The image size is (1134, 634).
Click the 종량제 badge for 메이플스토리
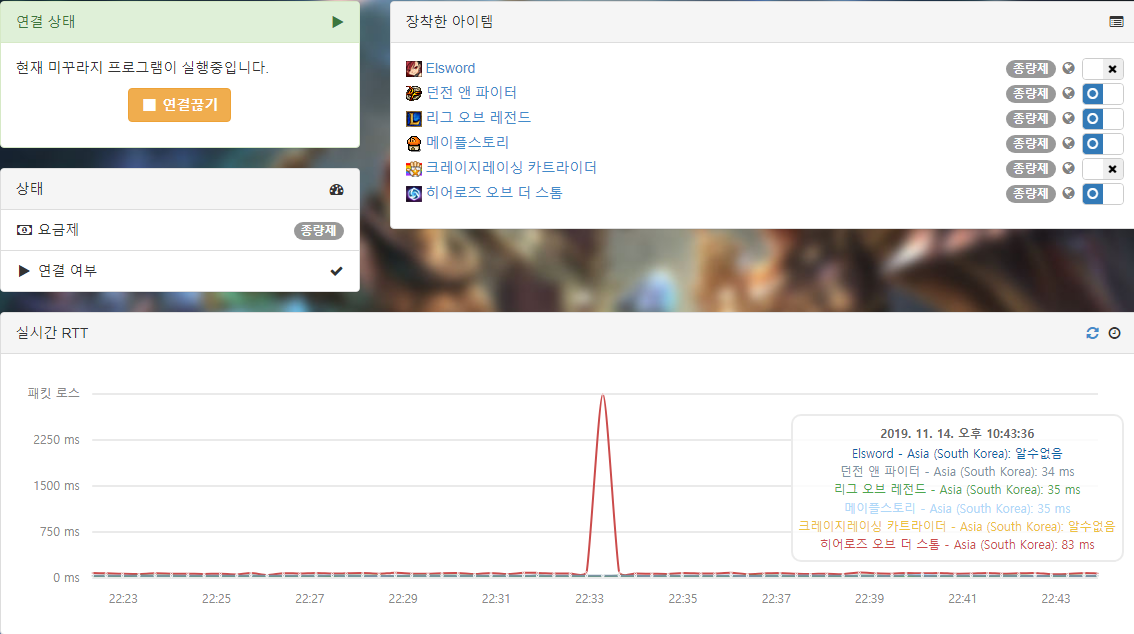[1031, 143]
